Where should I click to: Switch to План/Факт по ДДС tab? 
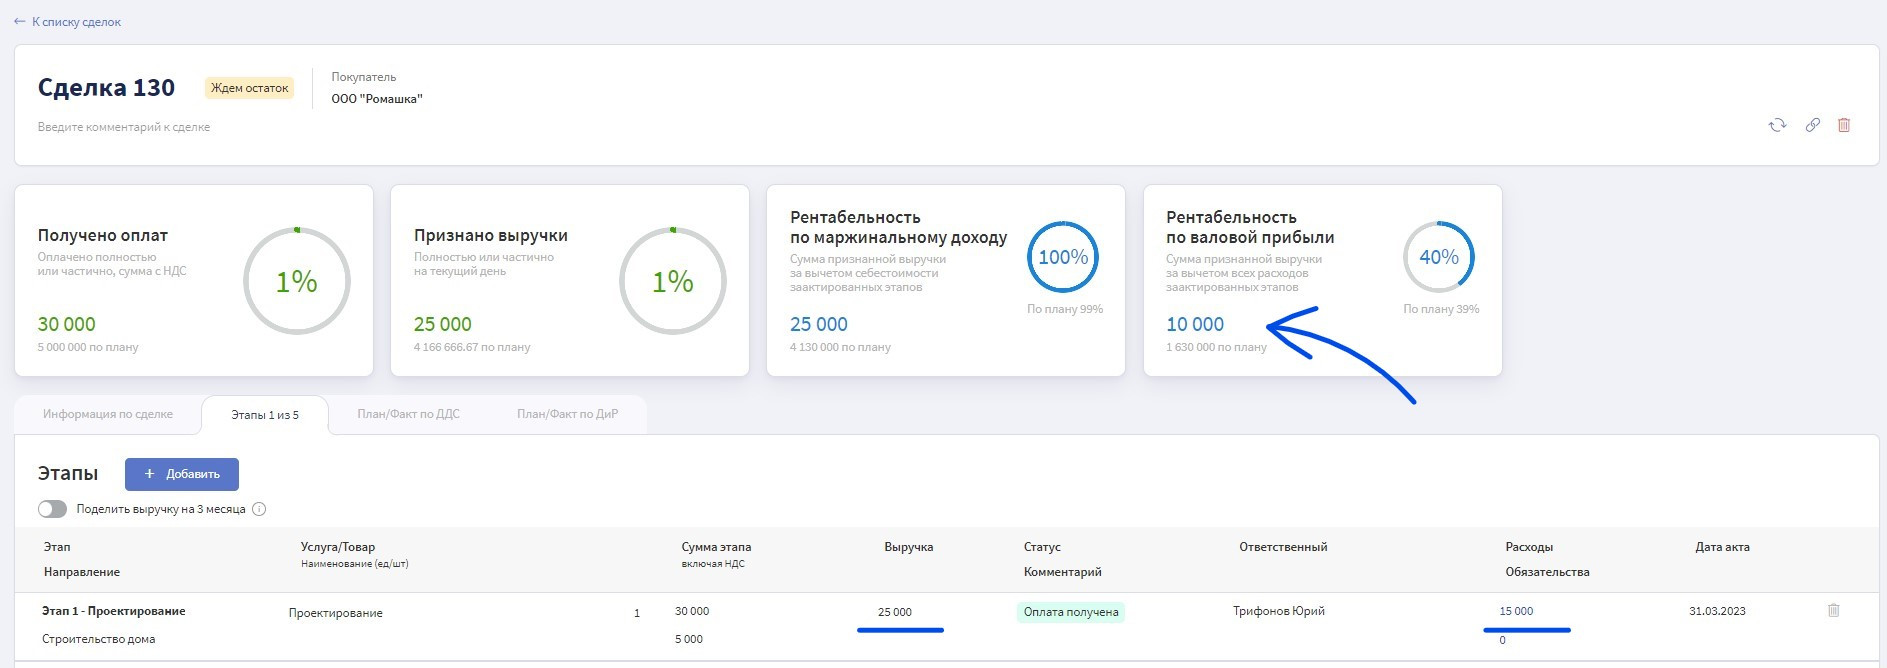(408, 414)
